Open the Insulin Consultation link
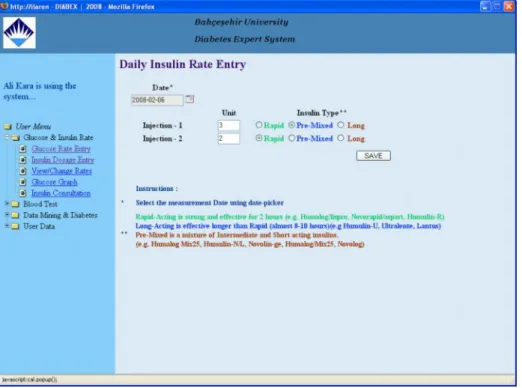This screenshot has height=388, width=522. 61,193
